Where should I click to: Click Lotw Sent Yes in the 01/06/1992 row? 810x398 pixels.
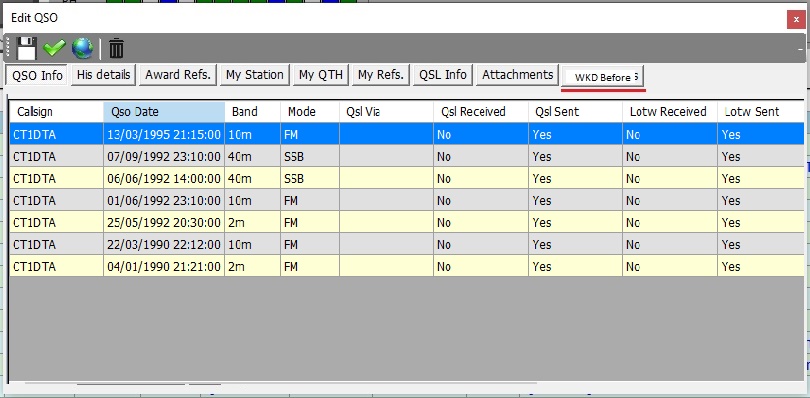(761, 200)
